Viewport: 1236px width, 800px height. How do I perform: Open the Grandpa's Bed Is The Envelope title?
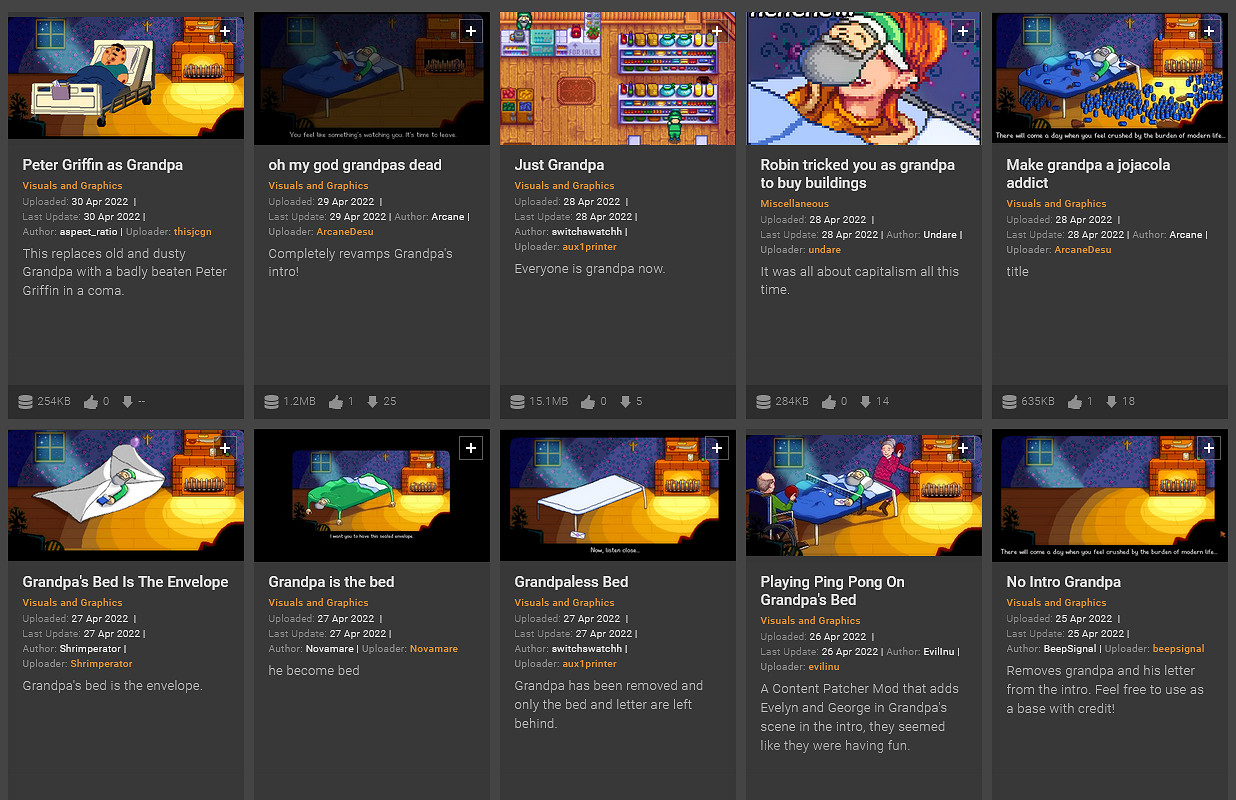(x=125, y=582)
